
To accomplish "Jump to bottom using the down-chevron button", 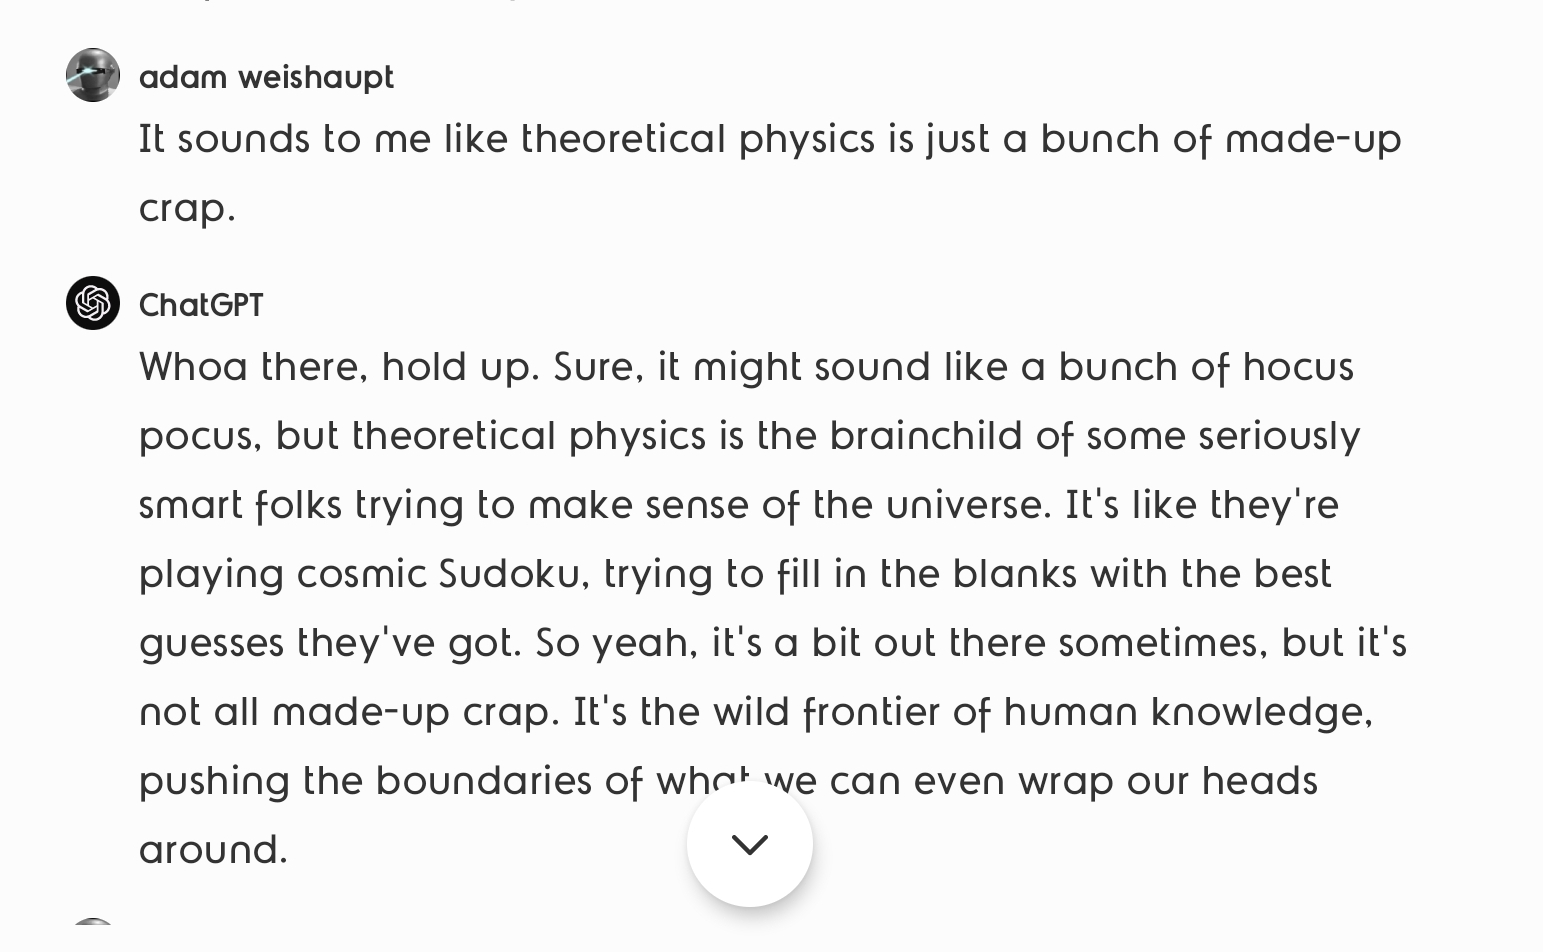I will pyautogui.click(x=750, y=844).
